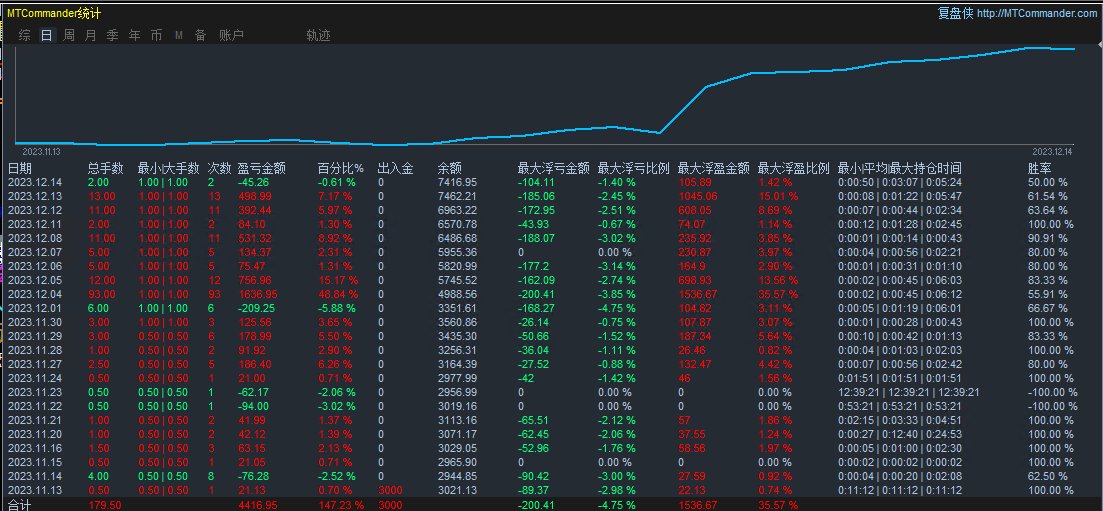This screenshot has height=511, width=1103.
Task: Open the 周 weekly statistics tab
Action: pyautogui.click(x=69, y=35)
